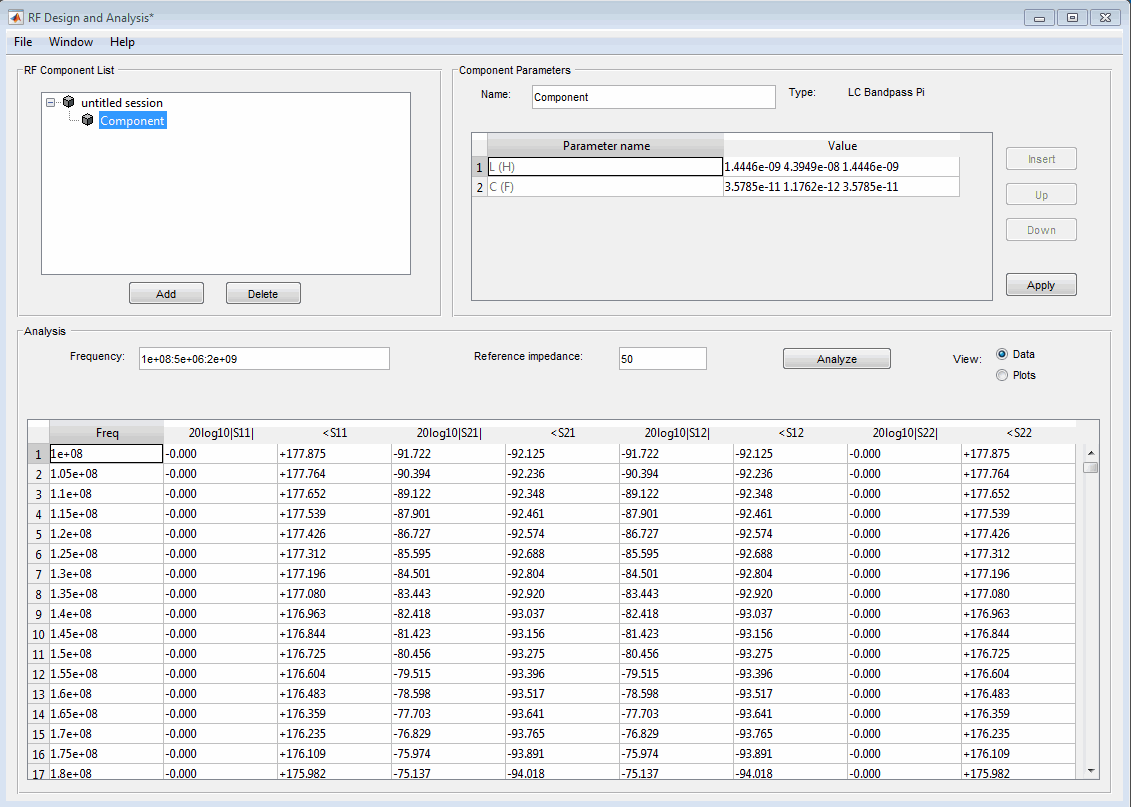Click the Value column header
The width and height of the screenshot is (1131, 807).
click(x=841, y=146)
